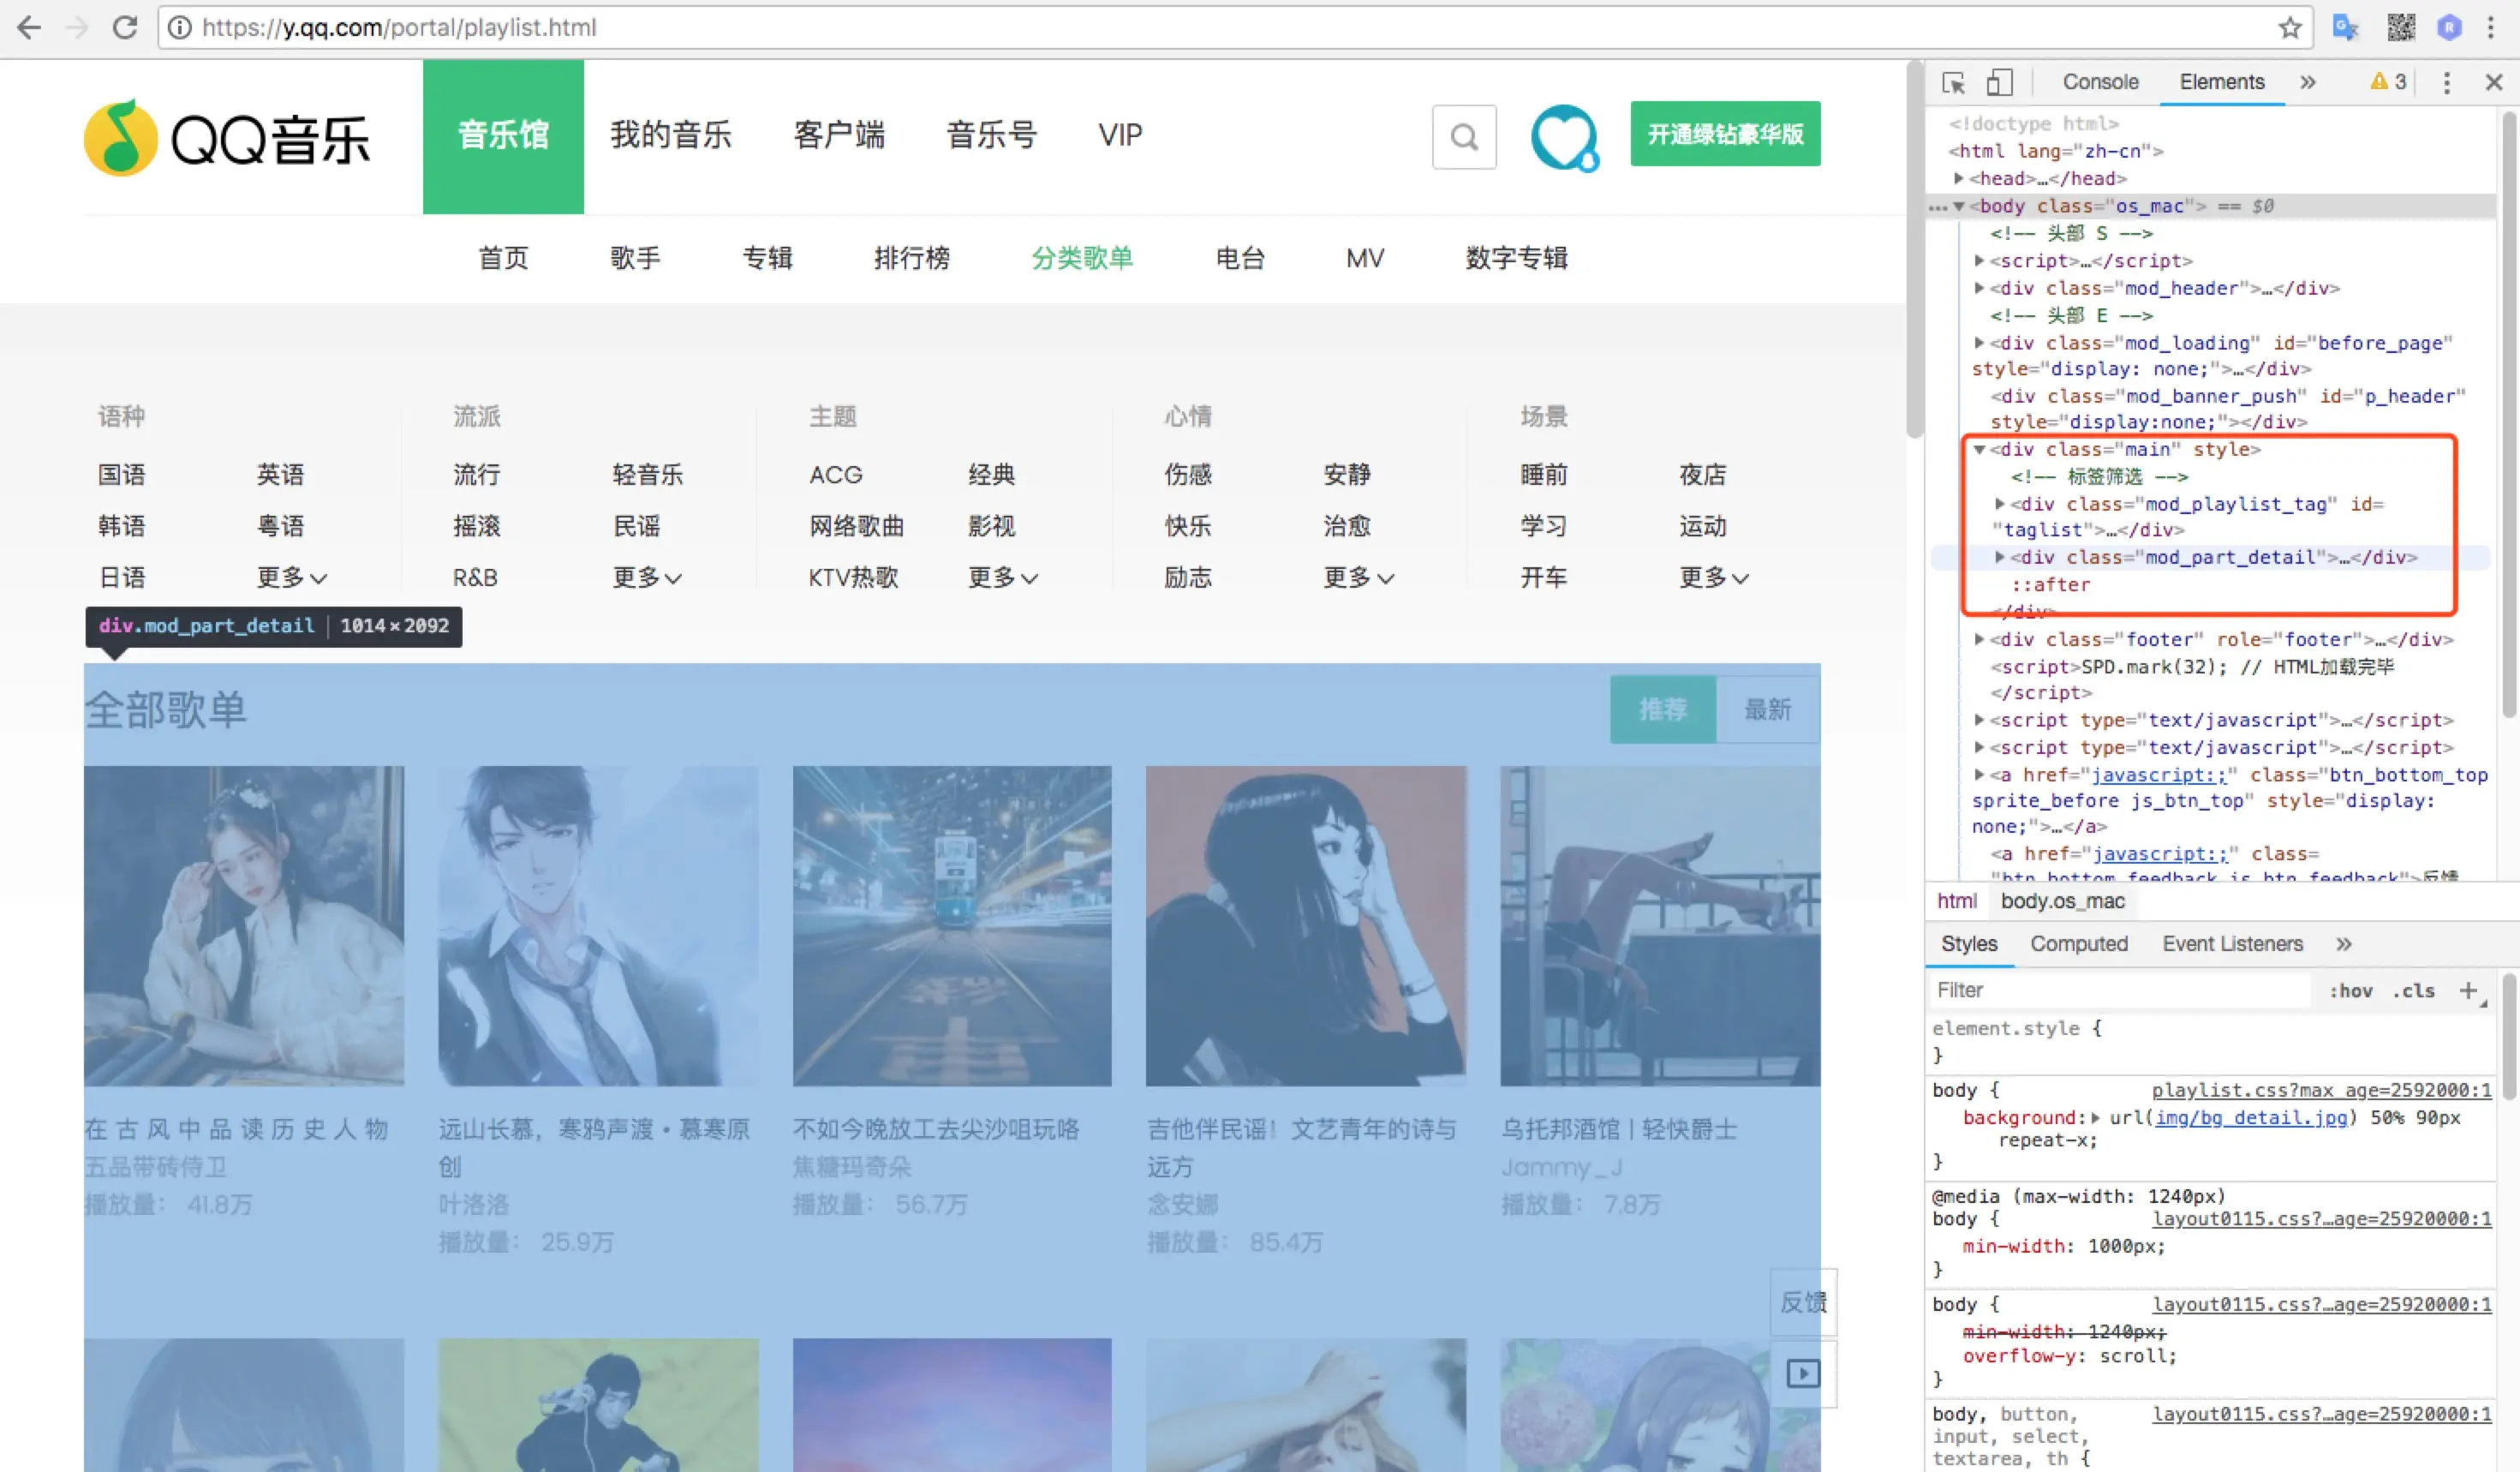Click the purple R extension icon
Screen dimensions: 2520x1472
[2449, 27]
